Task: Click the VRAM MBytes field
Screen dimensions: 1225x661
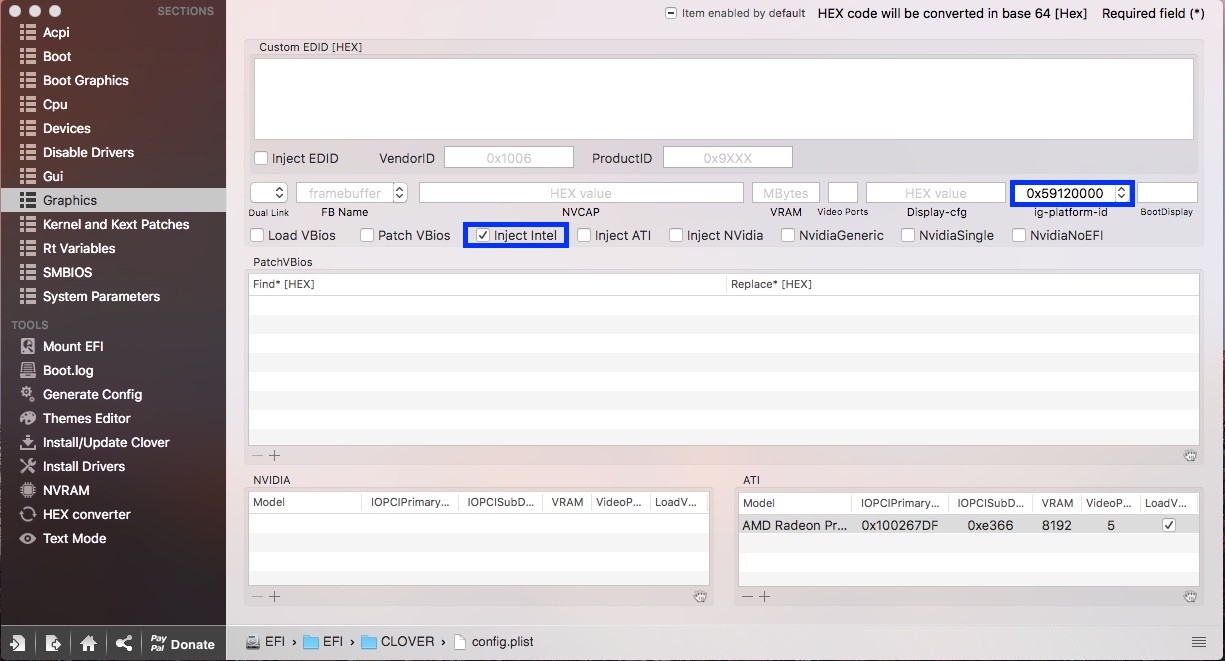Action: 786,193
